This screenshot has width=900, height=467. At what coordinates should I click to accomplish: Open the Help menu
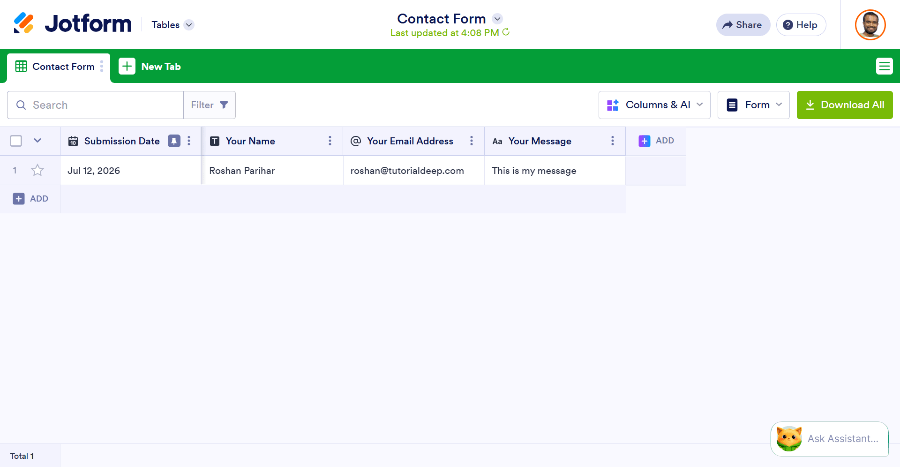click(801, 25)
